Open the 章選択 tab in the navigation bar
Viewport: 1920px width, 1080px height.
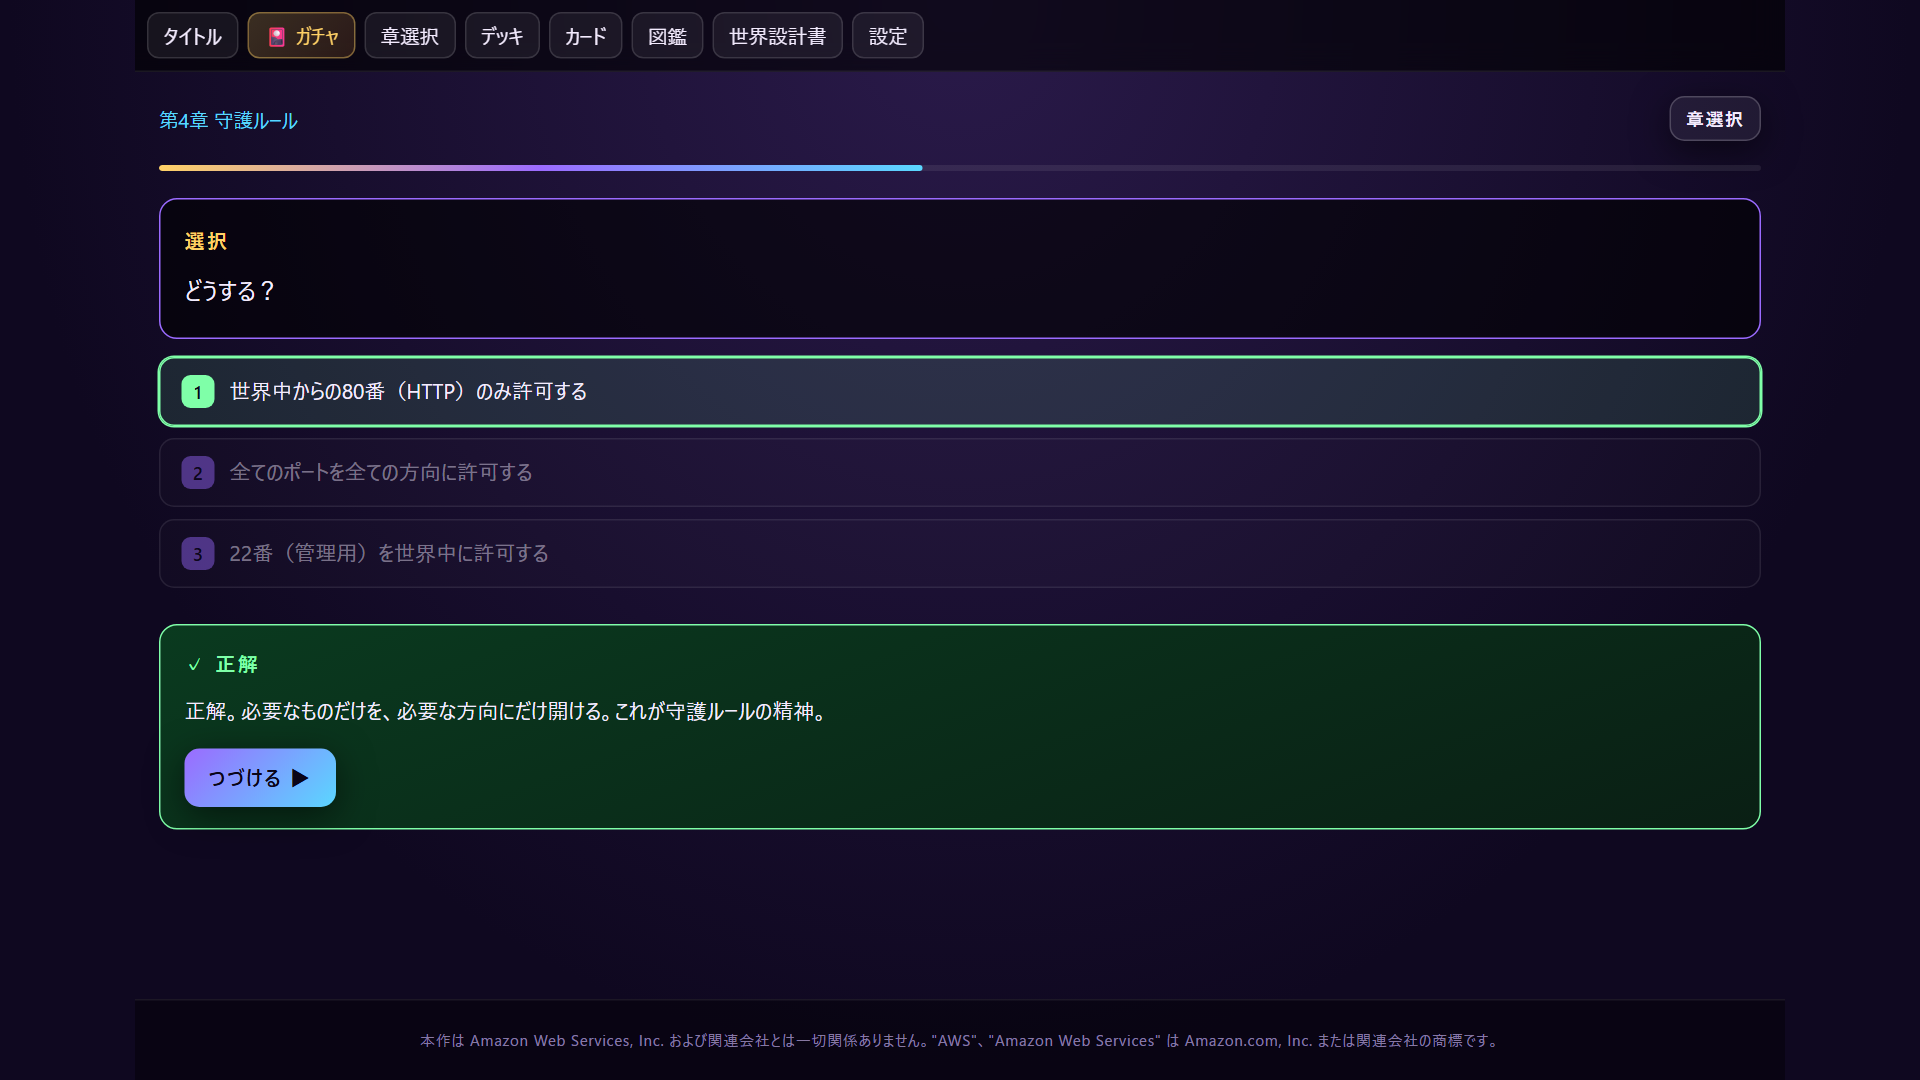point(410,36)
